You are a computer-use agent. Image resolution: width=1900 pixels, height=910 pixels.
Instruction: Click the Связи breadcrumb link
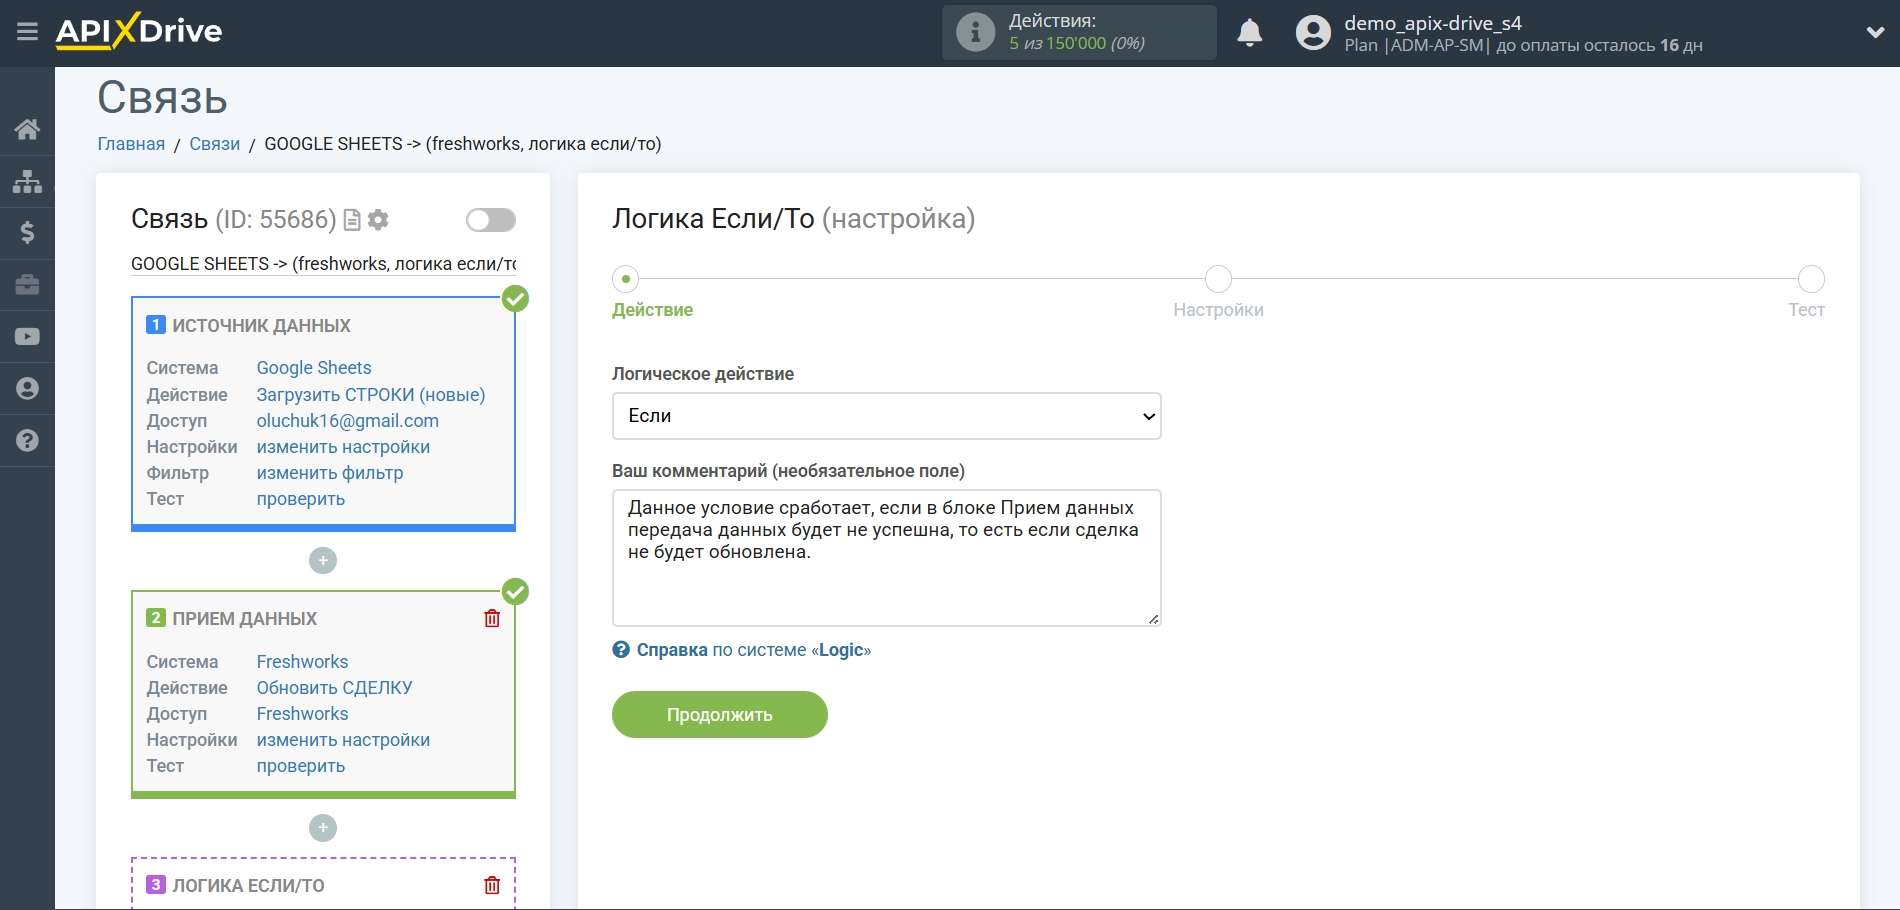pyautogui.click(x=214, y=144)
